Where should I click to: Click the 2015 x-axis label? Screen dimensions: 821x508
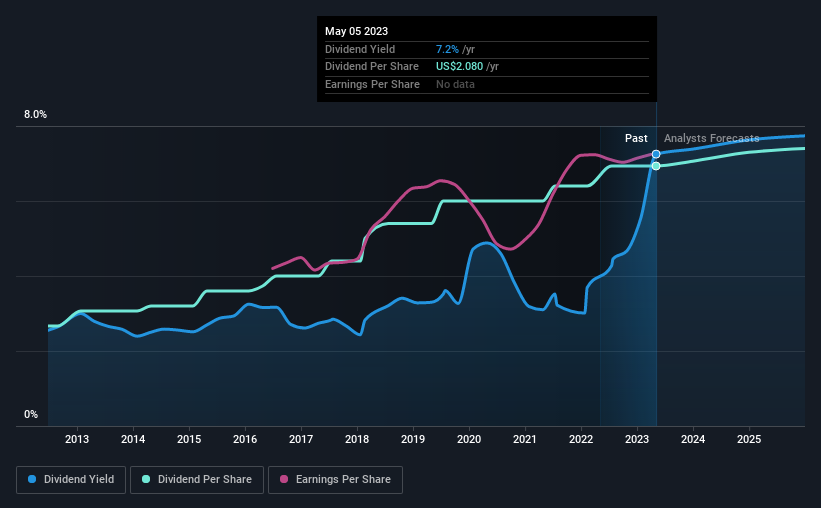[x=189, y=439]
